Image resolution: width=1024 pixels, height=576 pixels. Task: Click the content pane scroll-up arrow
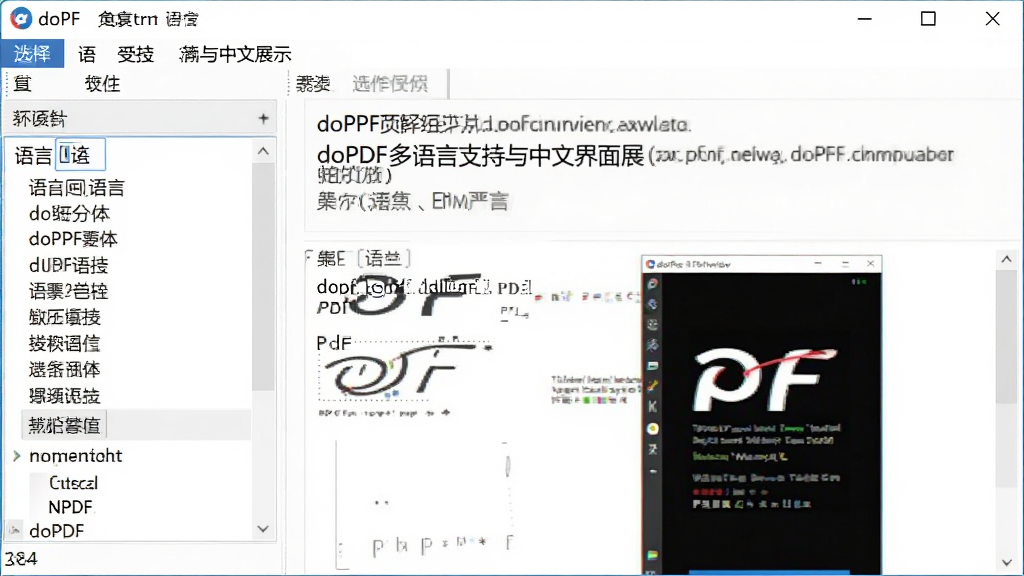pos(1006,259)
